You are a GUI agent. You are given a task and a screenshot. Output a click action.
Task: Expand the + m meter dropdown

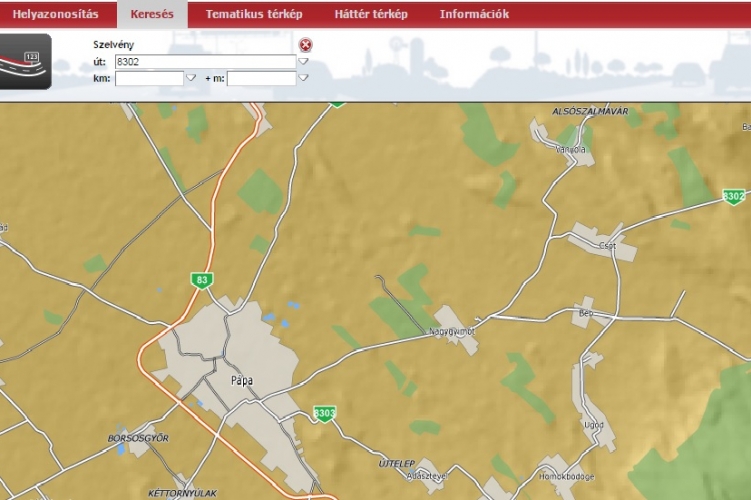point(303,78)
